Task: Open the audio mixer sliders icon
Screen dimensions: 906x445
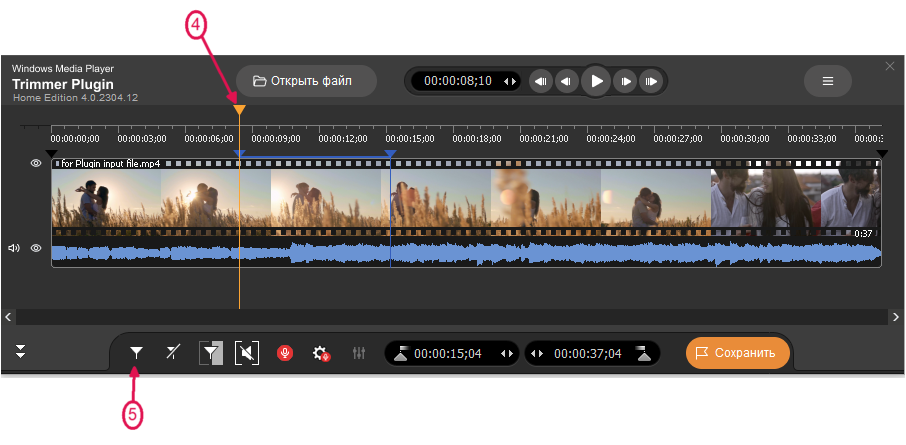Action: click(359, 353)
